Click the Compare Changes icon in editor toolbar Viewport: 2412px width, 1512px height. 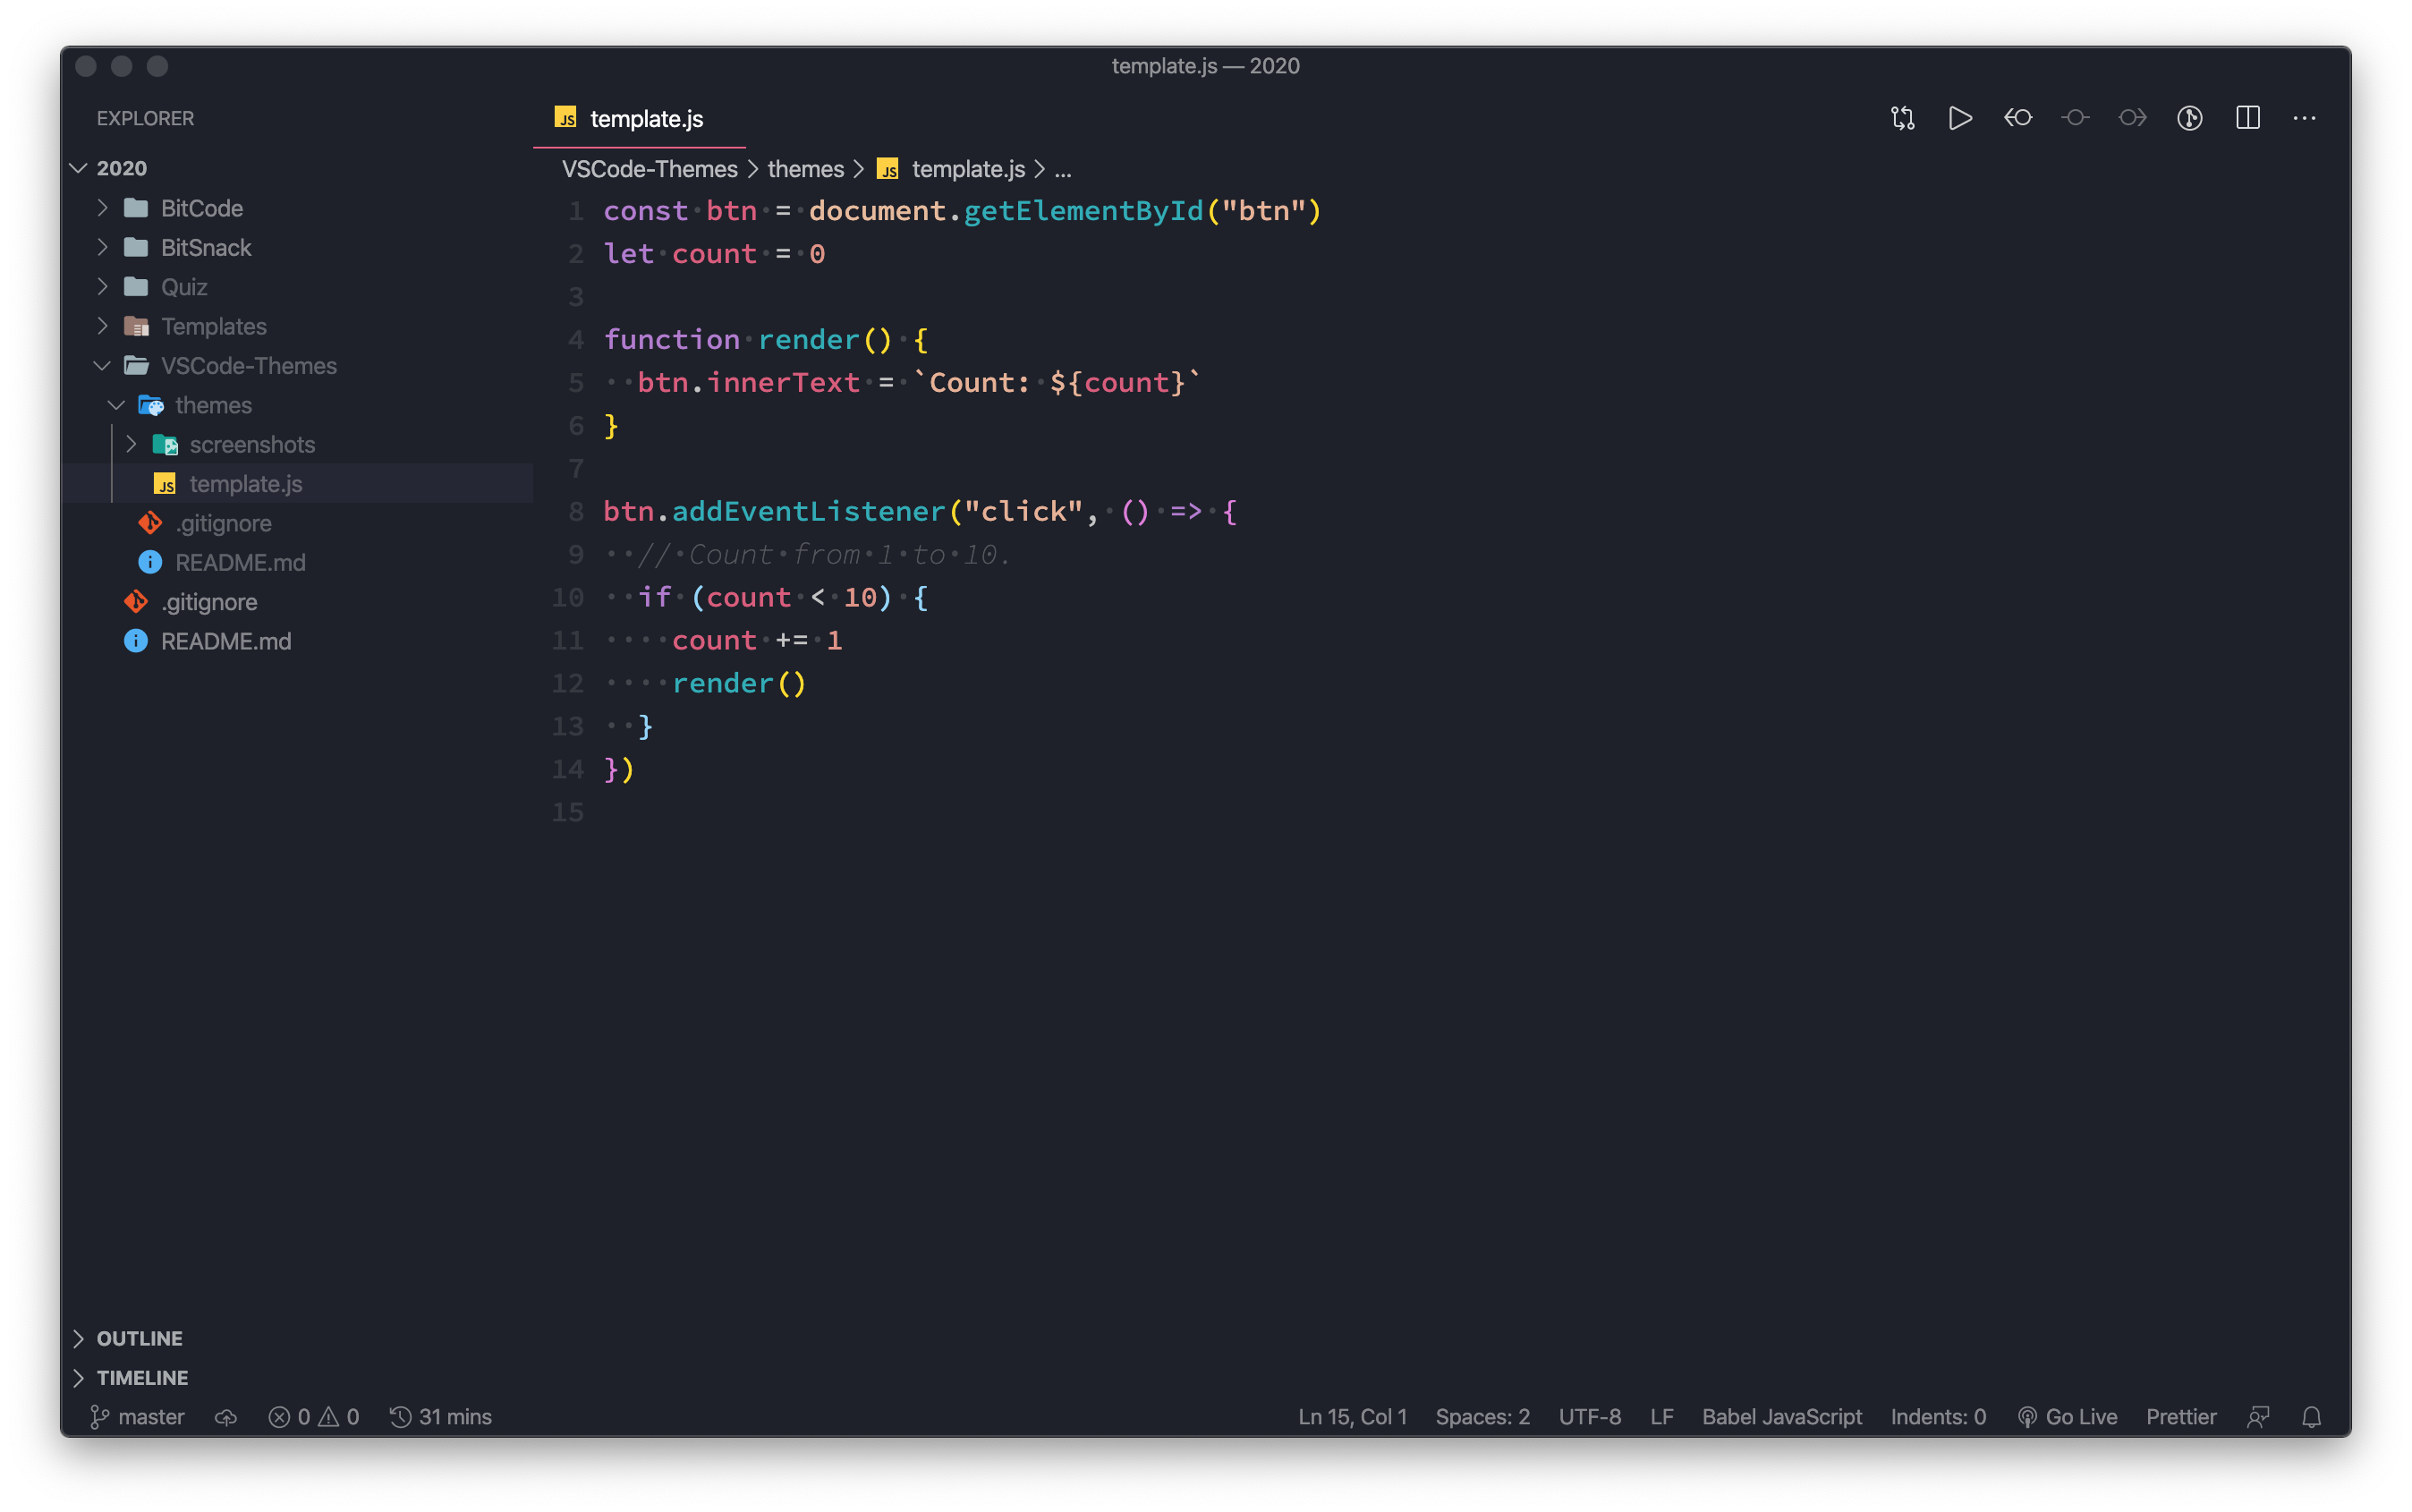[x=1902, y=118]
